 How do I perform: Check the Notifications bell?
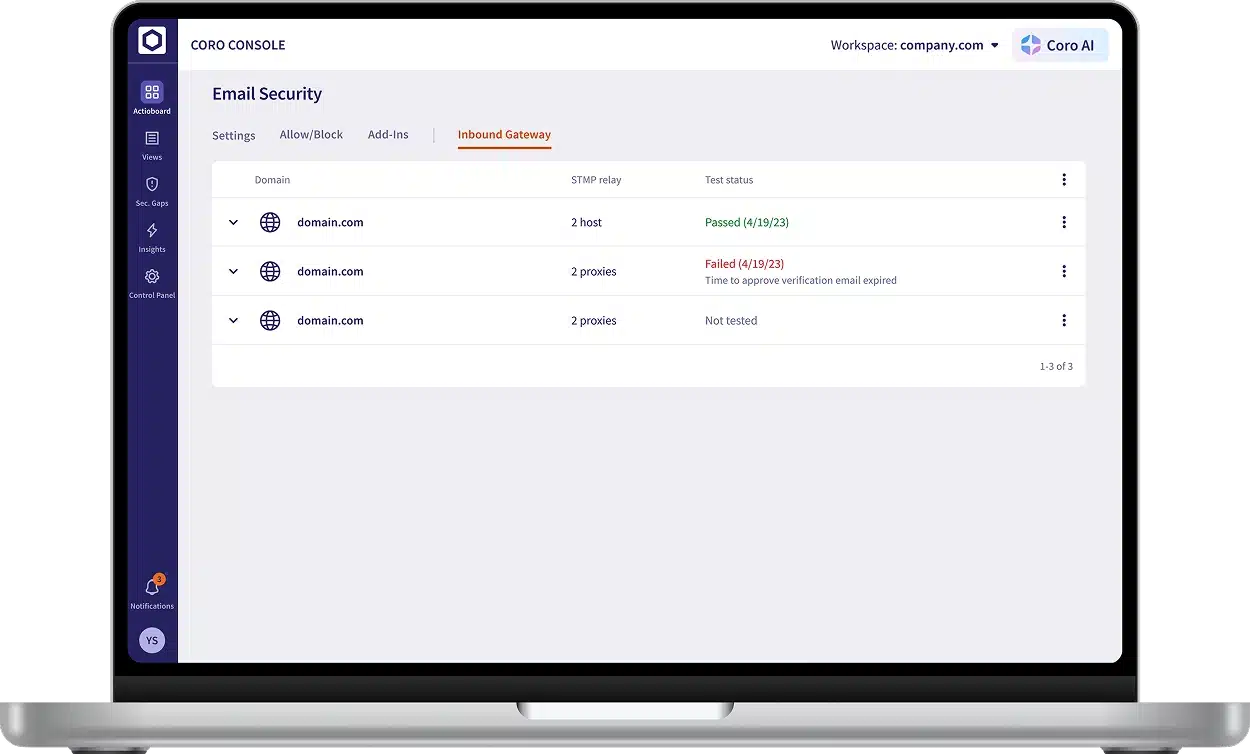152,588
